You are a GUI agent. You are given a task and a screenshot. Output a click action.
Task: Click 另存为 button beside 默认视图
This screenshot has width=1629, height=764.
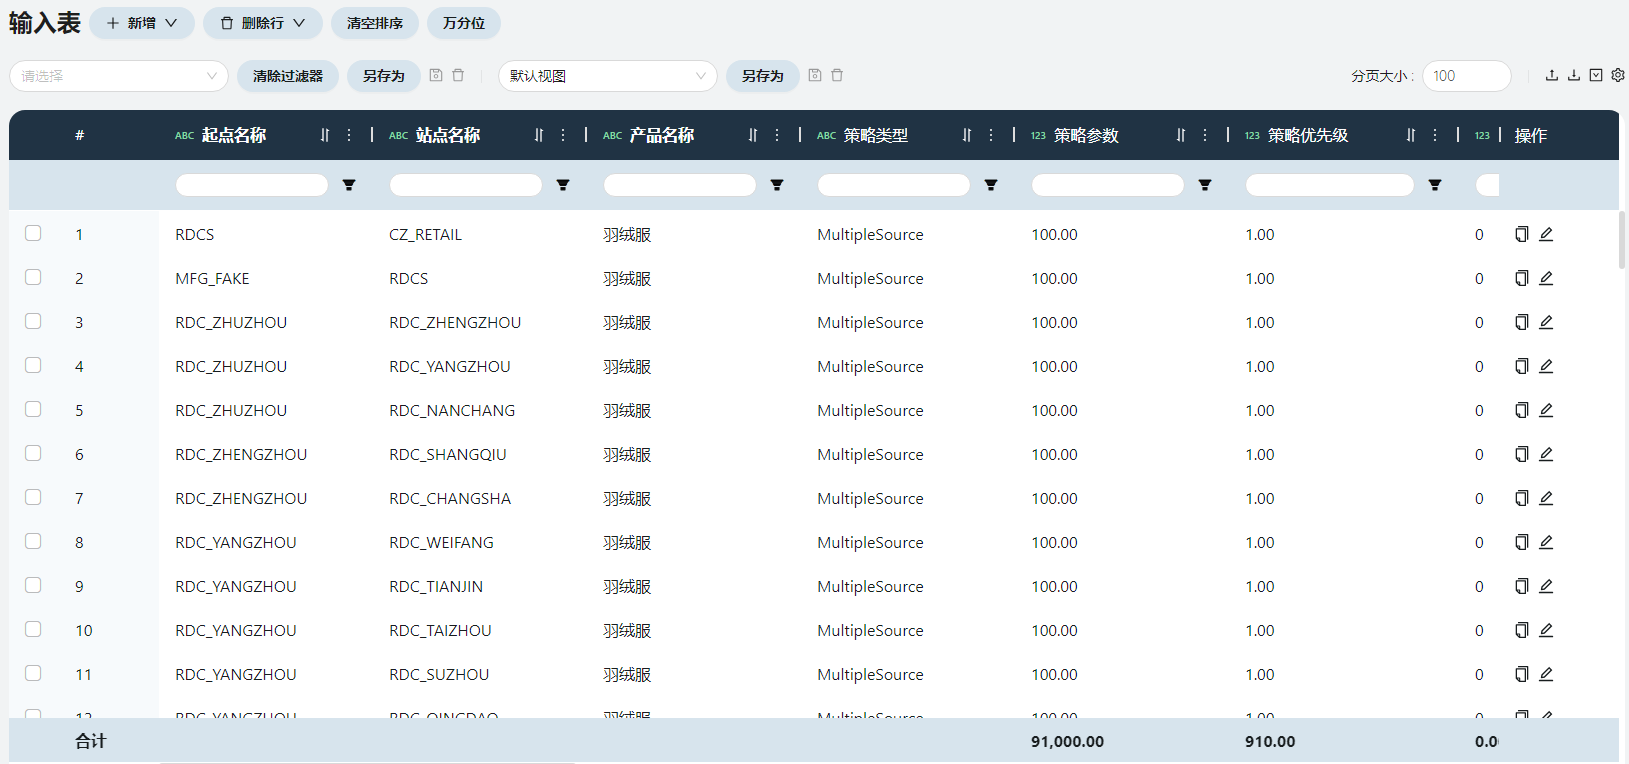[x=763, y=76]
